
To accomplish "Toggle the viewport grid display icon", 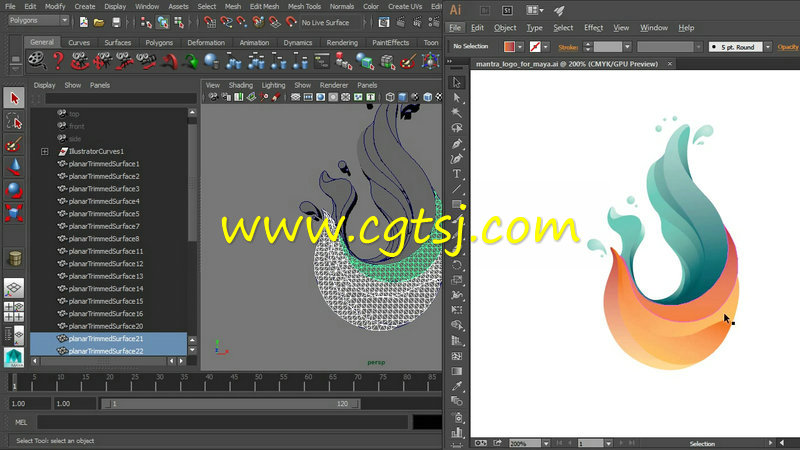I will click(x=295, y=97).
